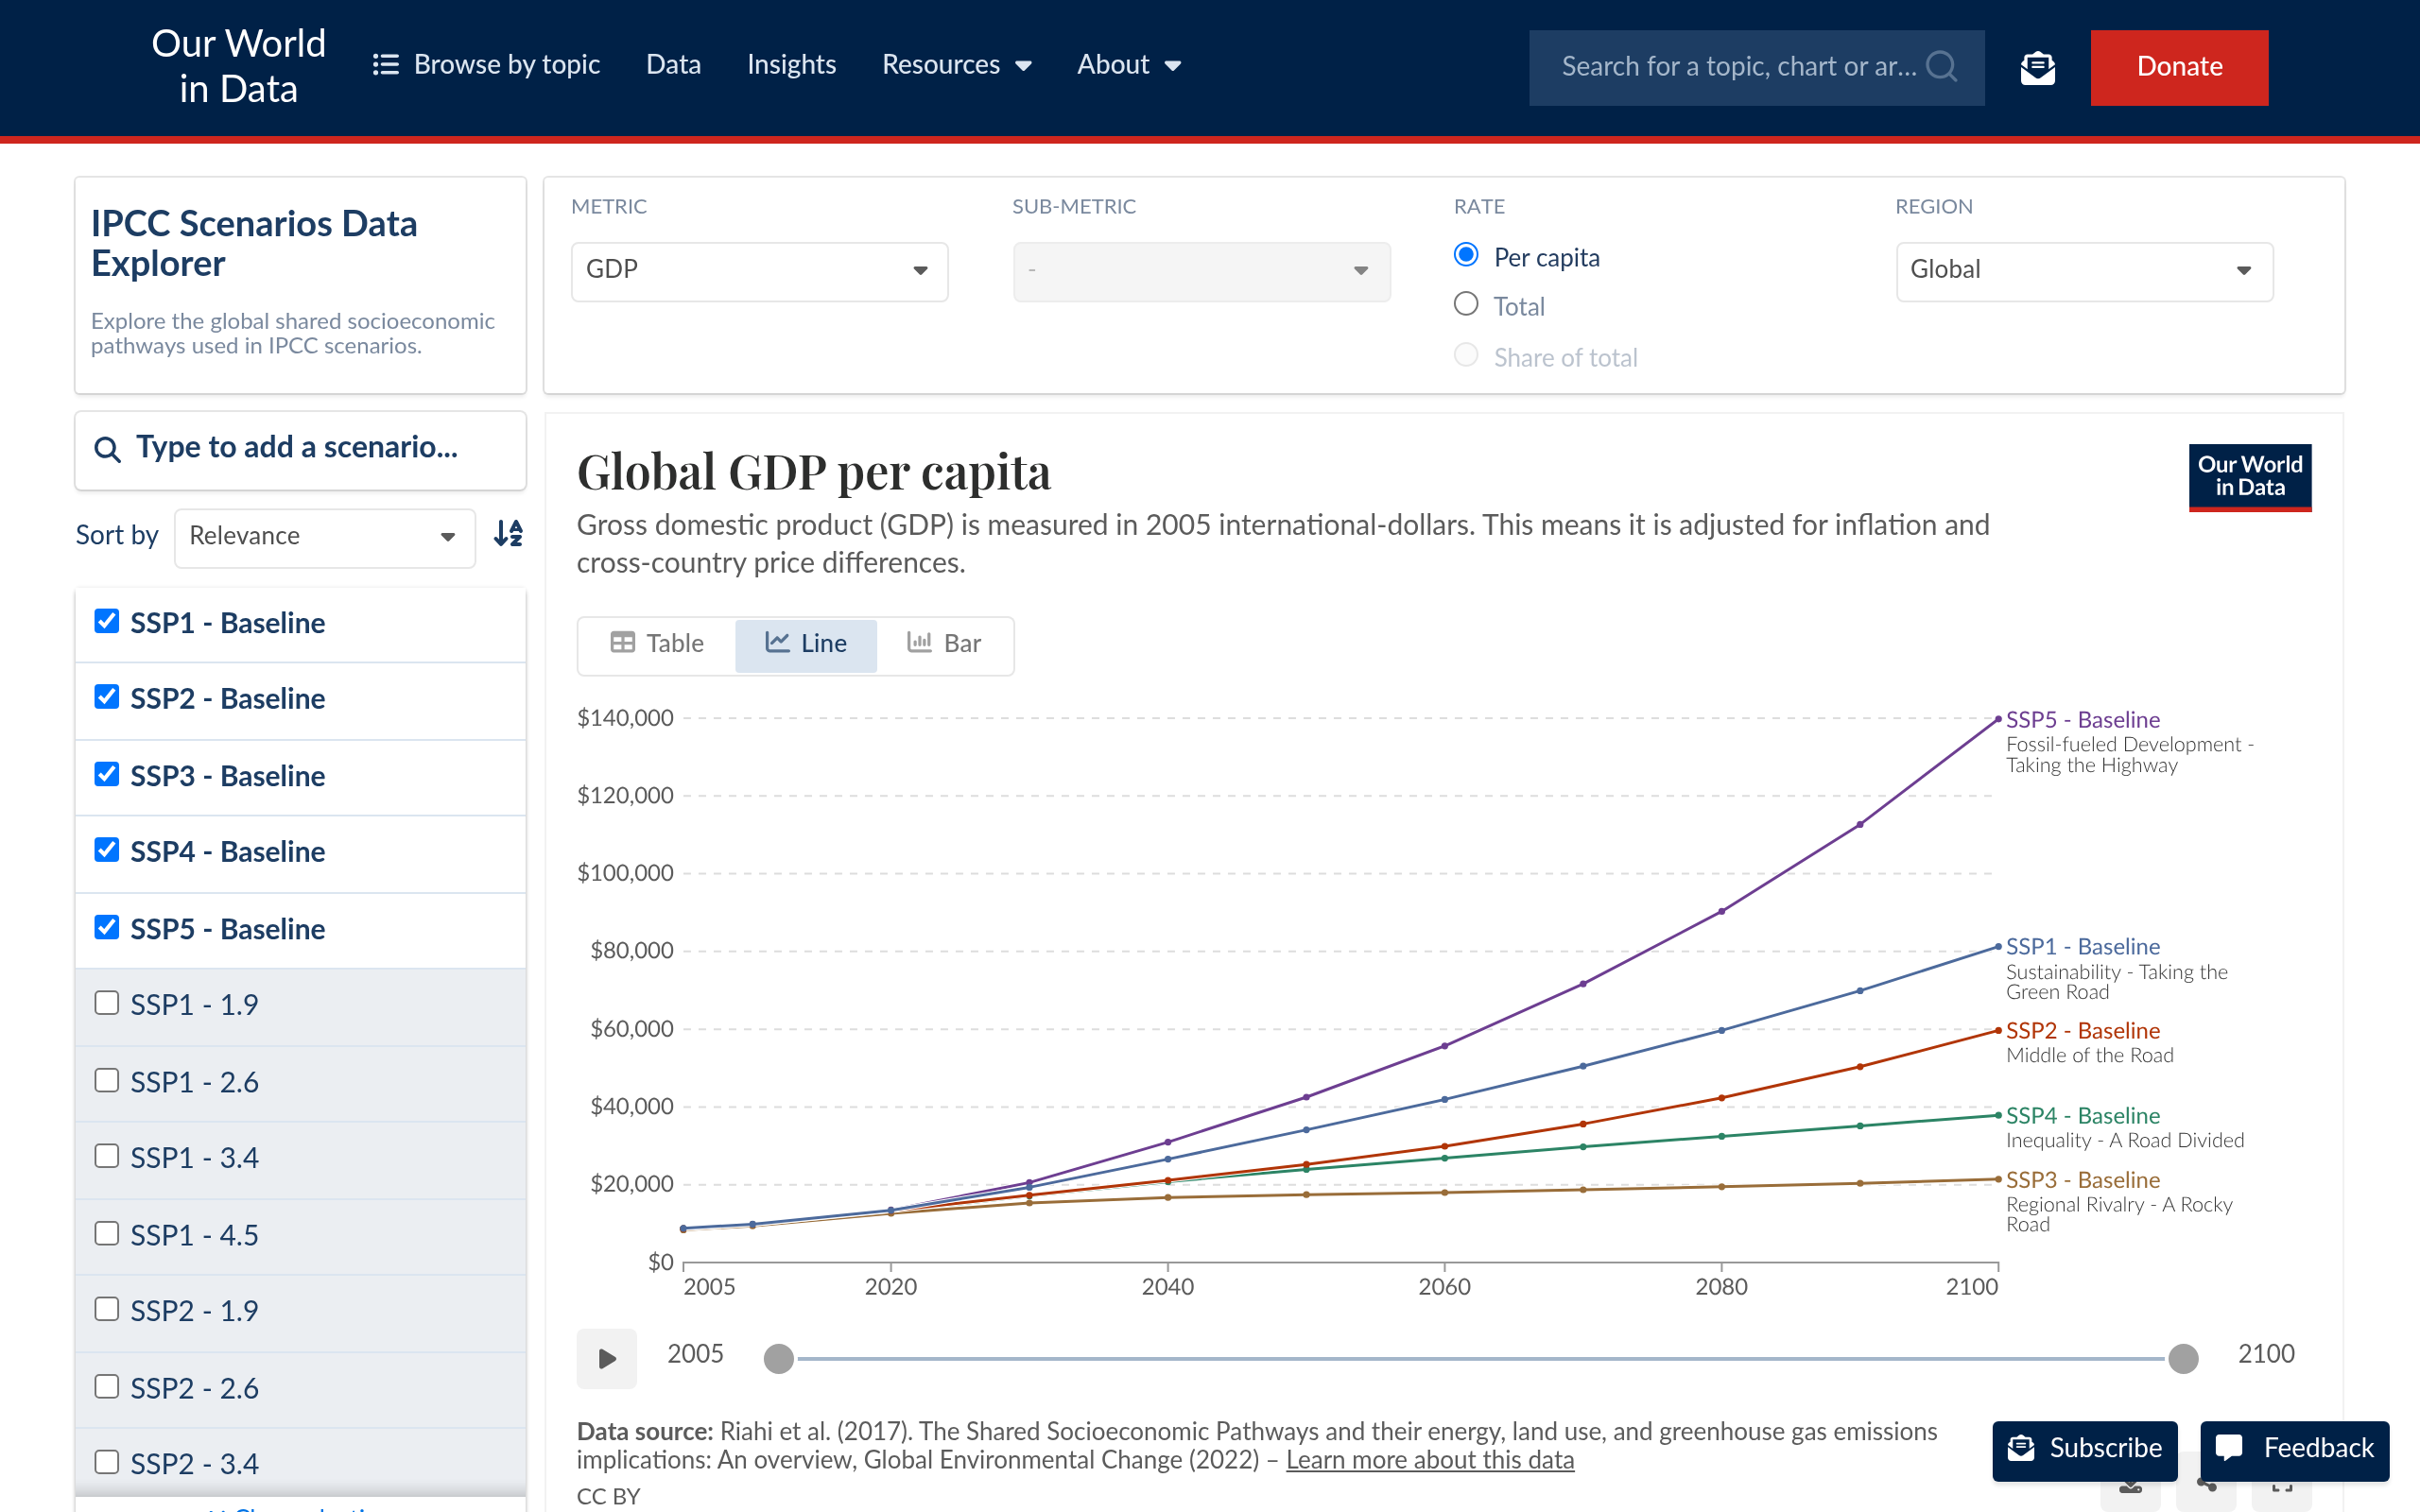Click the IPCC Scenarios Data Explorer heading
Screen dimensions: 2420x1512
point(254,243)
